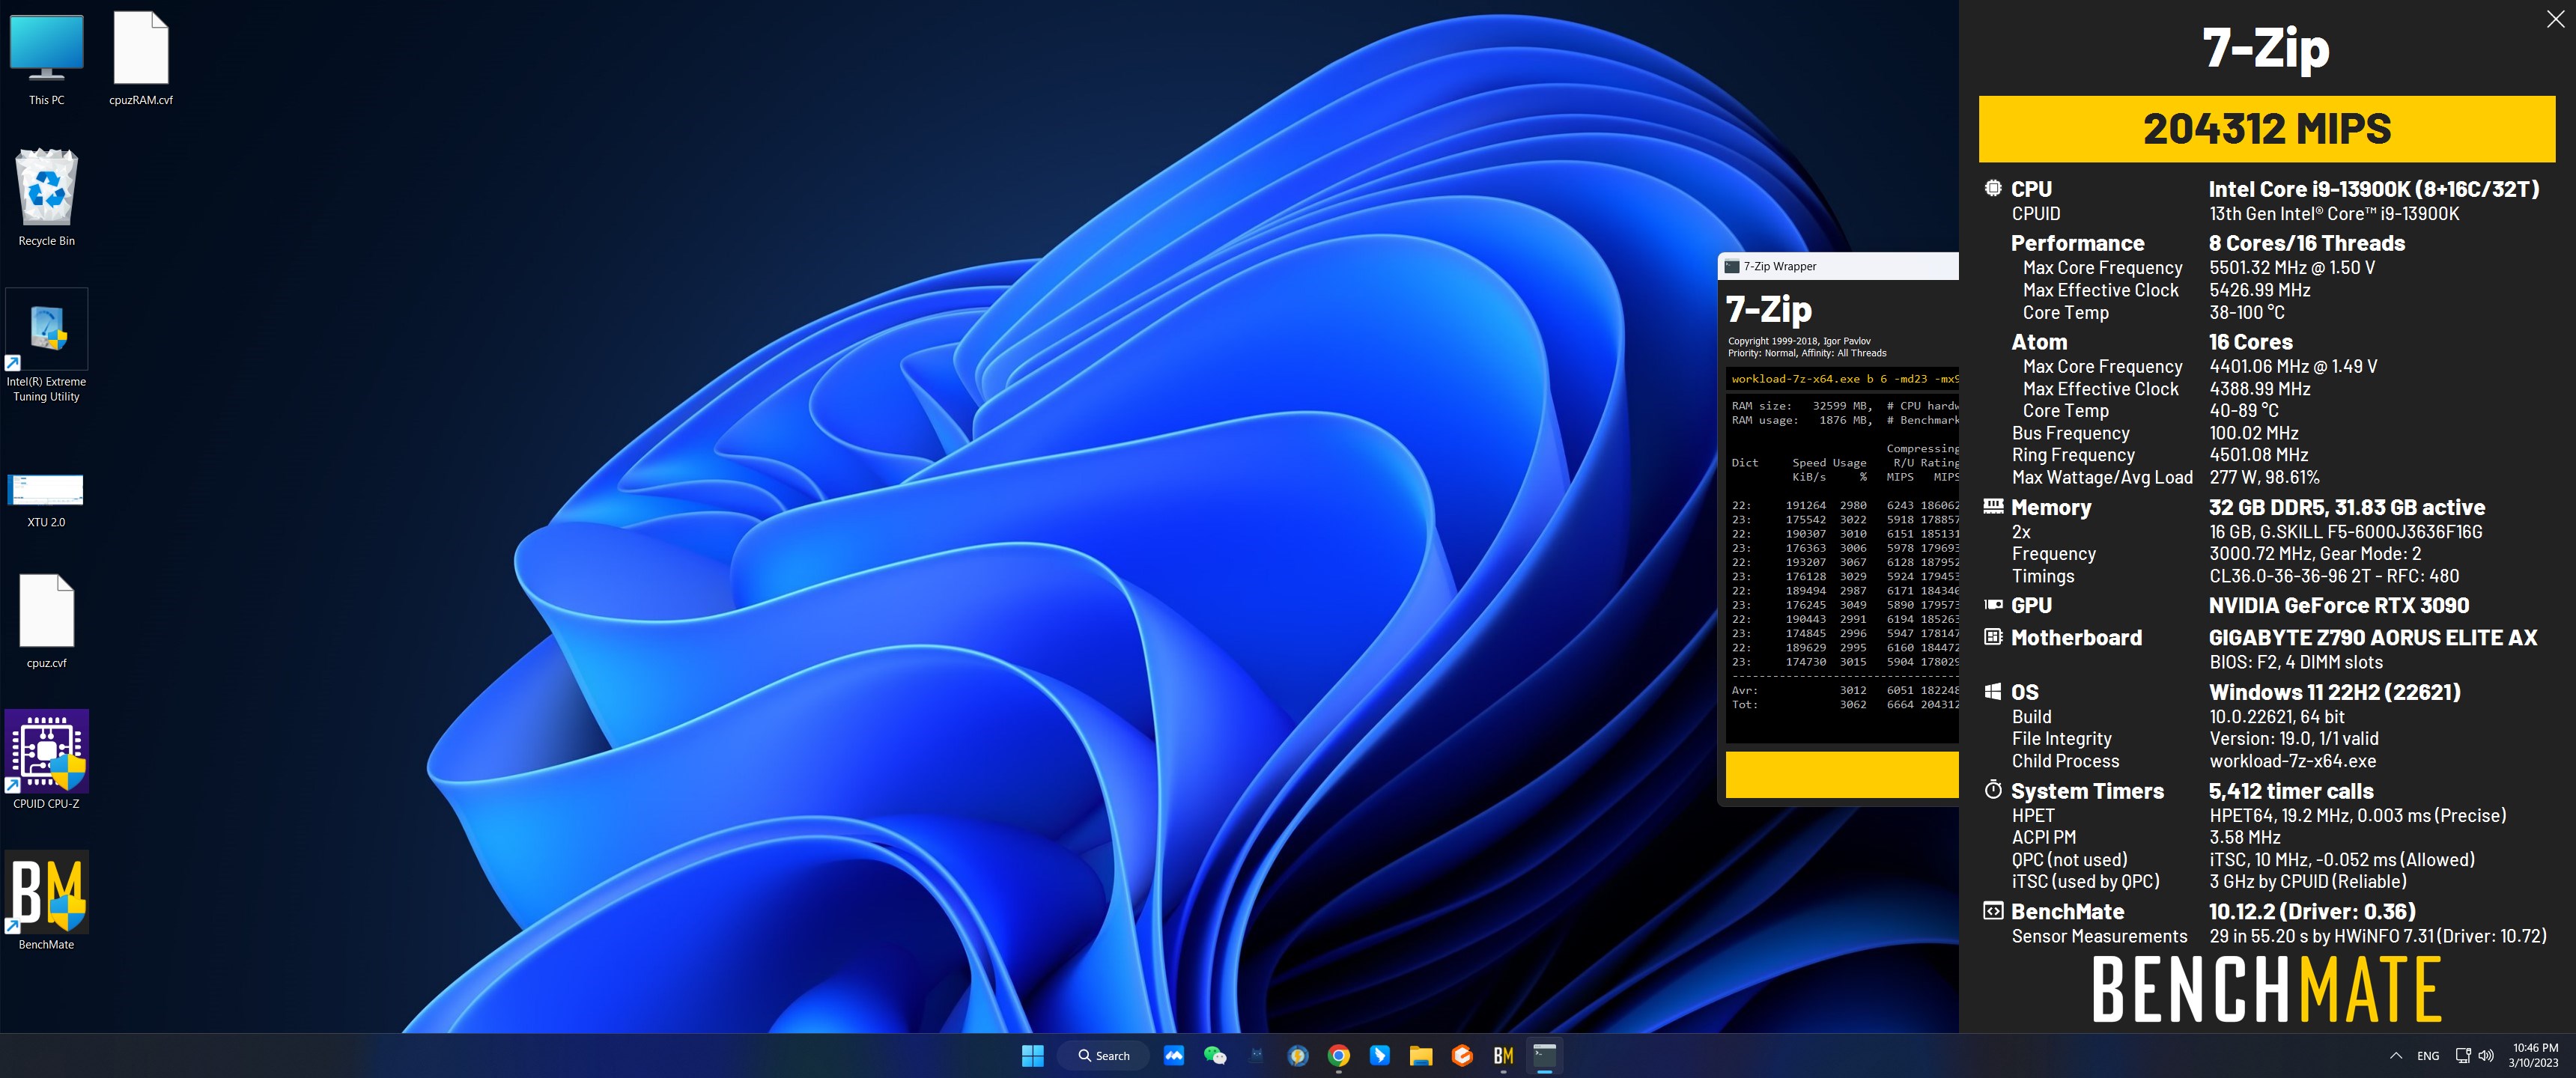Select the cpuzRAM.cvf file on desktop

click(141, 58)
